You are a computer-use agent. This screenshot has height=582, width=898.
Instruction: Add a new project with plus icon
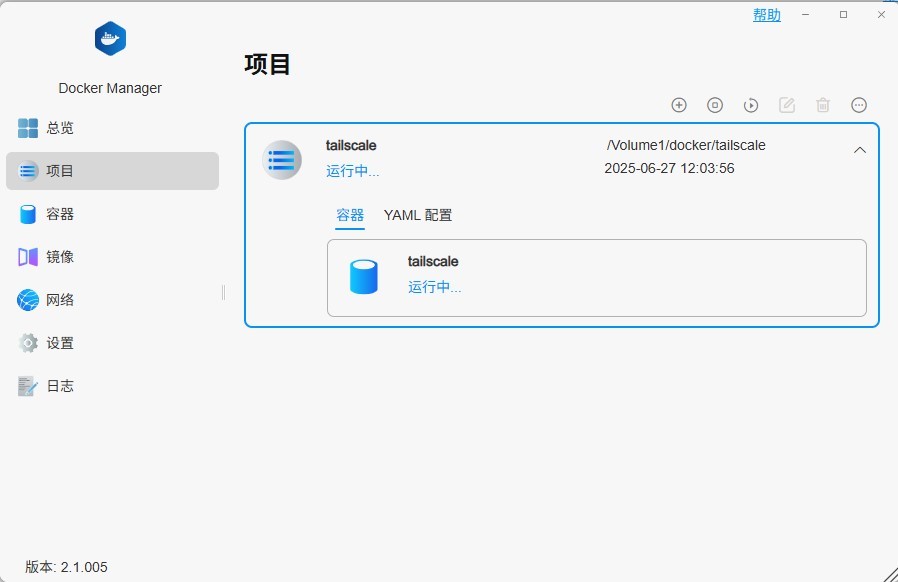click(x=679, y=105)
